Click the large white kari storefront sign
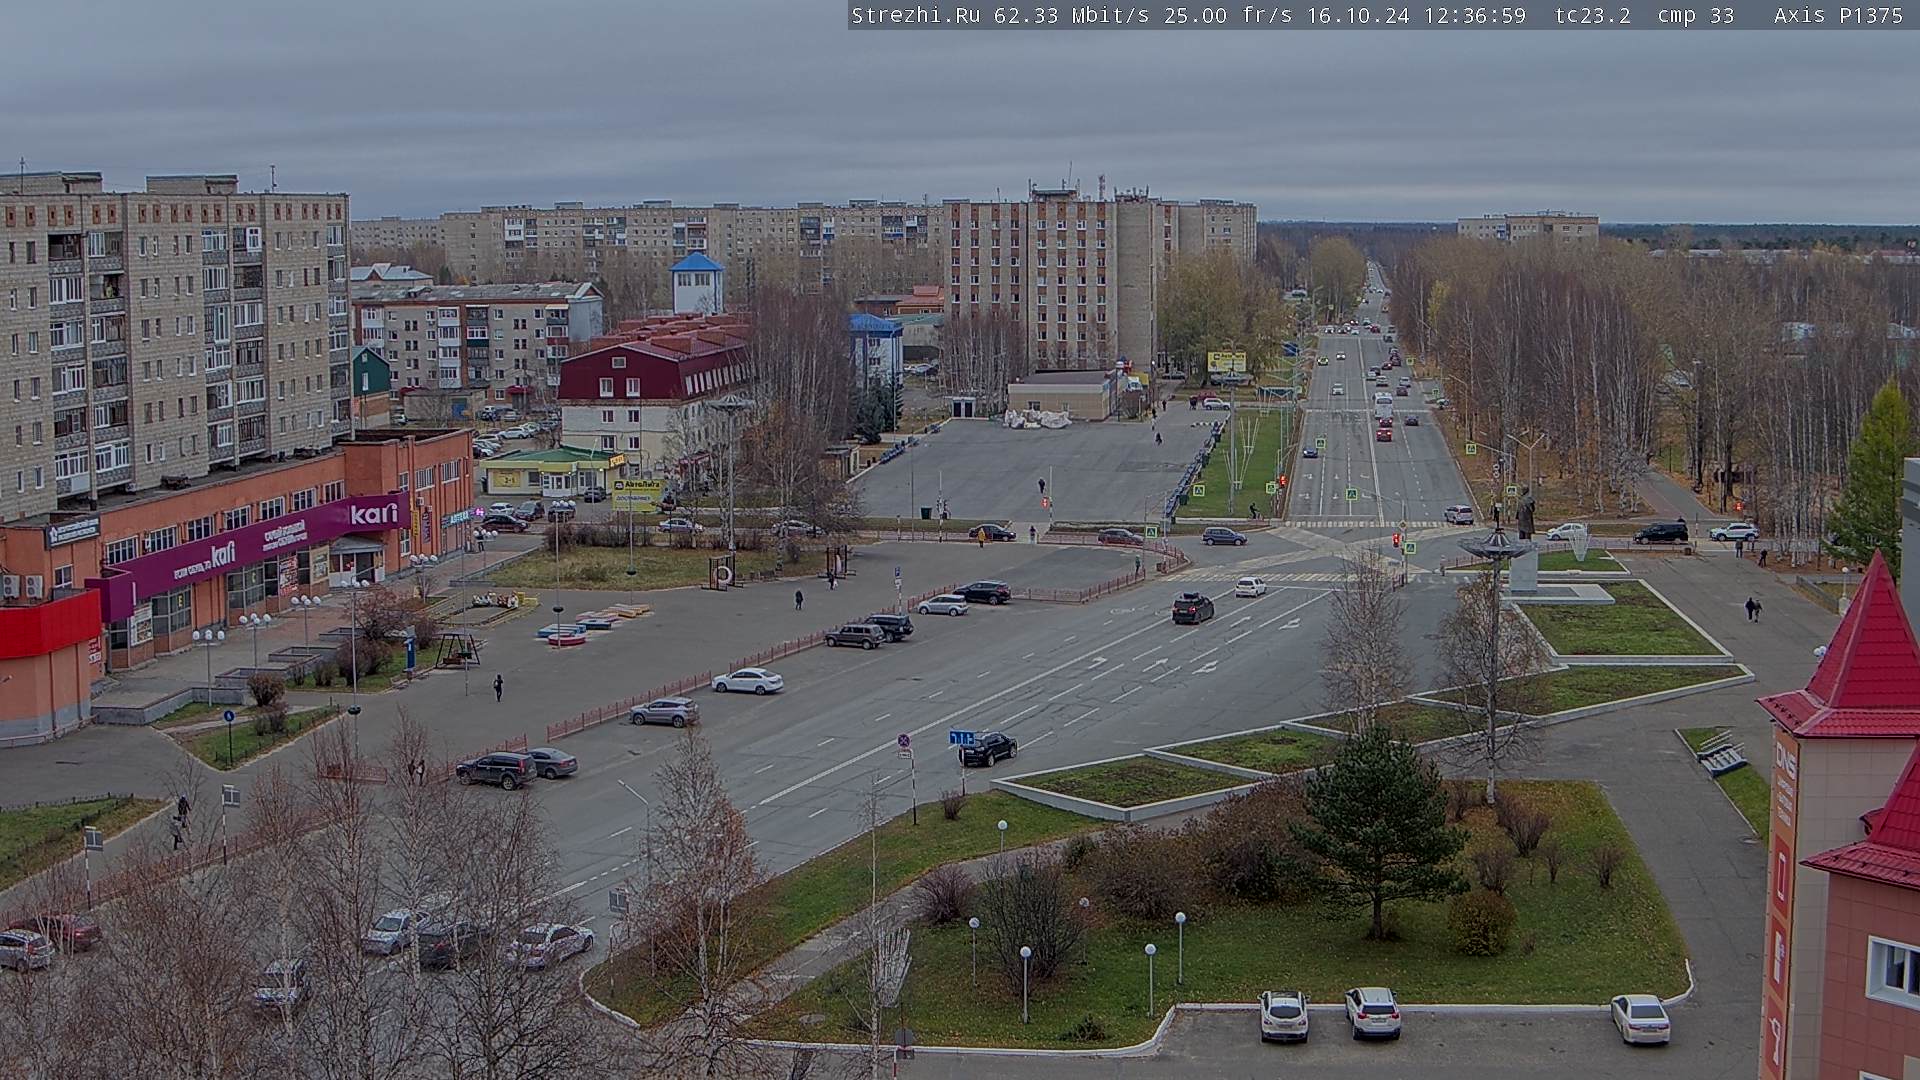1920x1080 pixels. click(x=374, y=514)
